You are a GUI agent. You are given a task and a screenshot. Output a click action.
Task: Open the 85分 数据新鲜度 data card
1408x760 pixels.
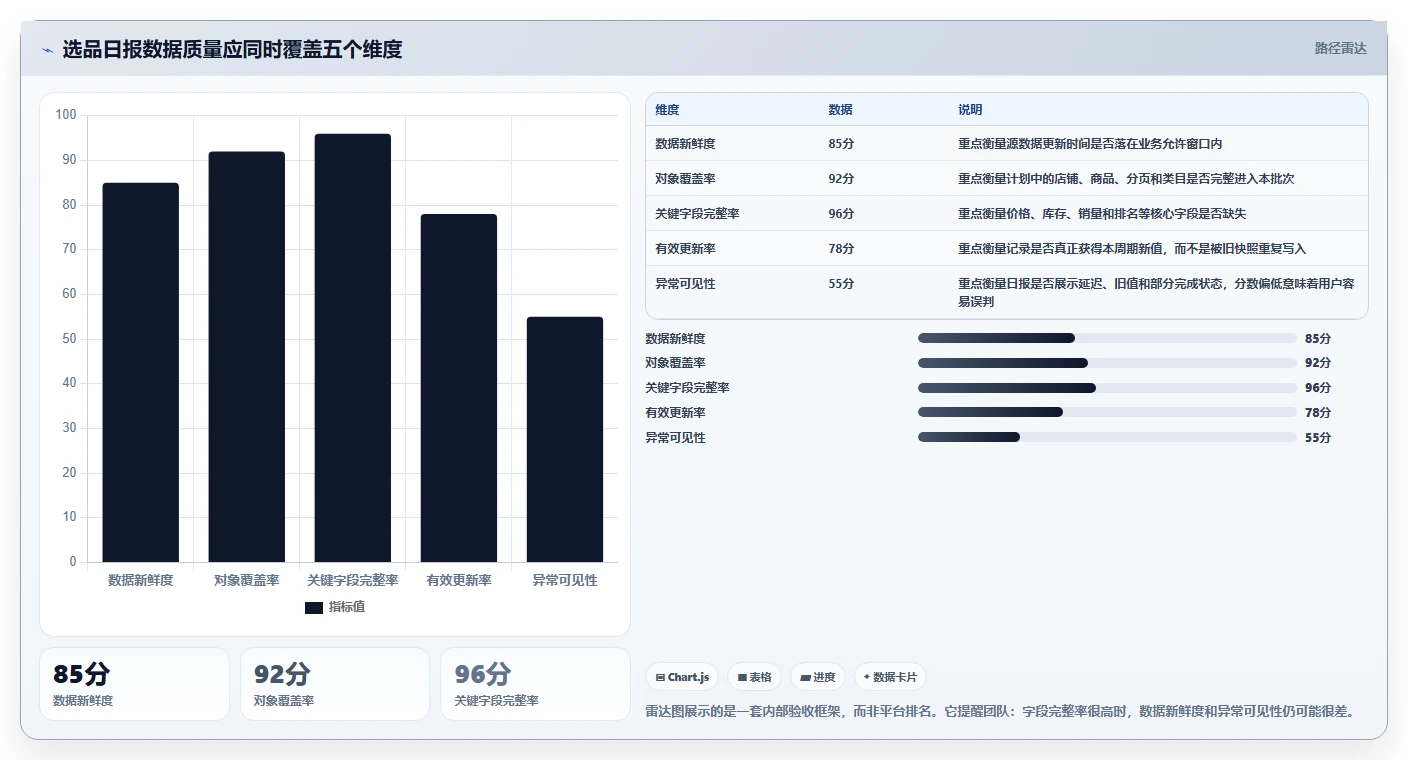pyautogui.click(x=134, y=684)
